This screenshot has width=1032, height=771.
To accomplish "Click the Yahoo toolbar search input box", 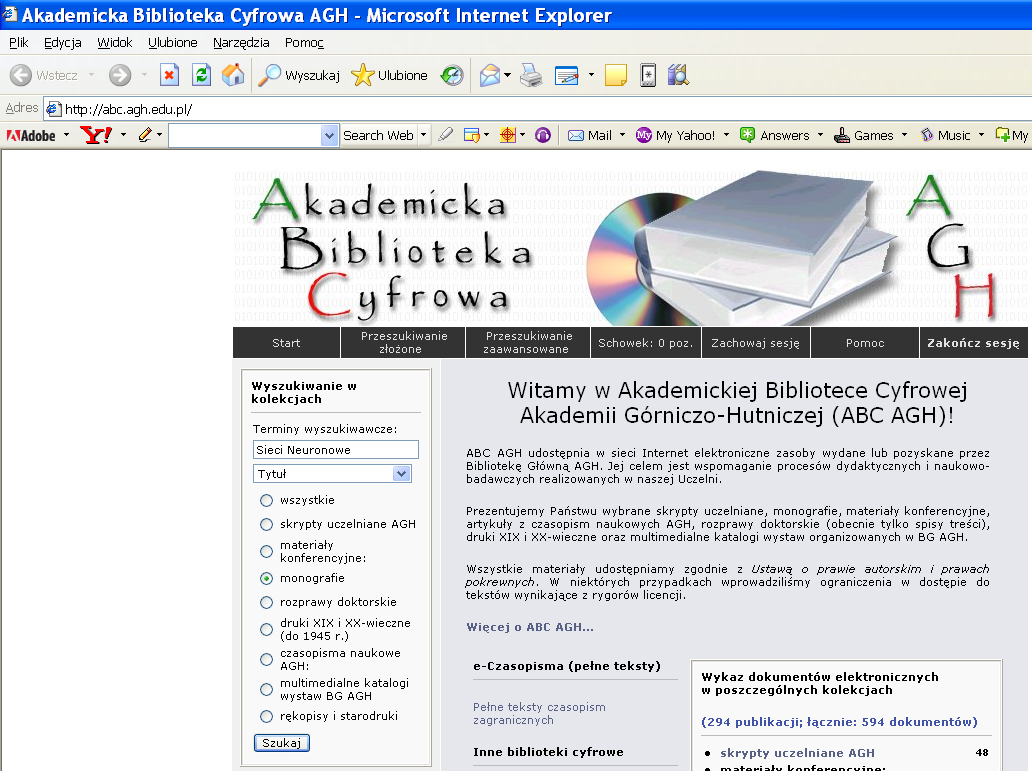I will (x=245, y=136).
